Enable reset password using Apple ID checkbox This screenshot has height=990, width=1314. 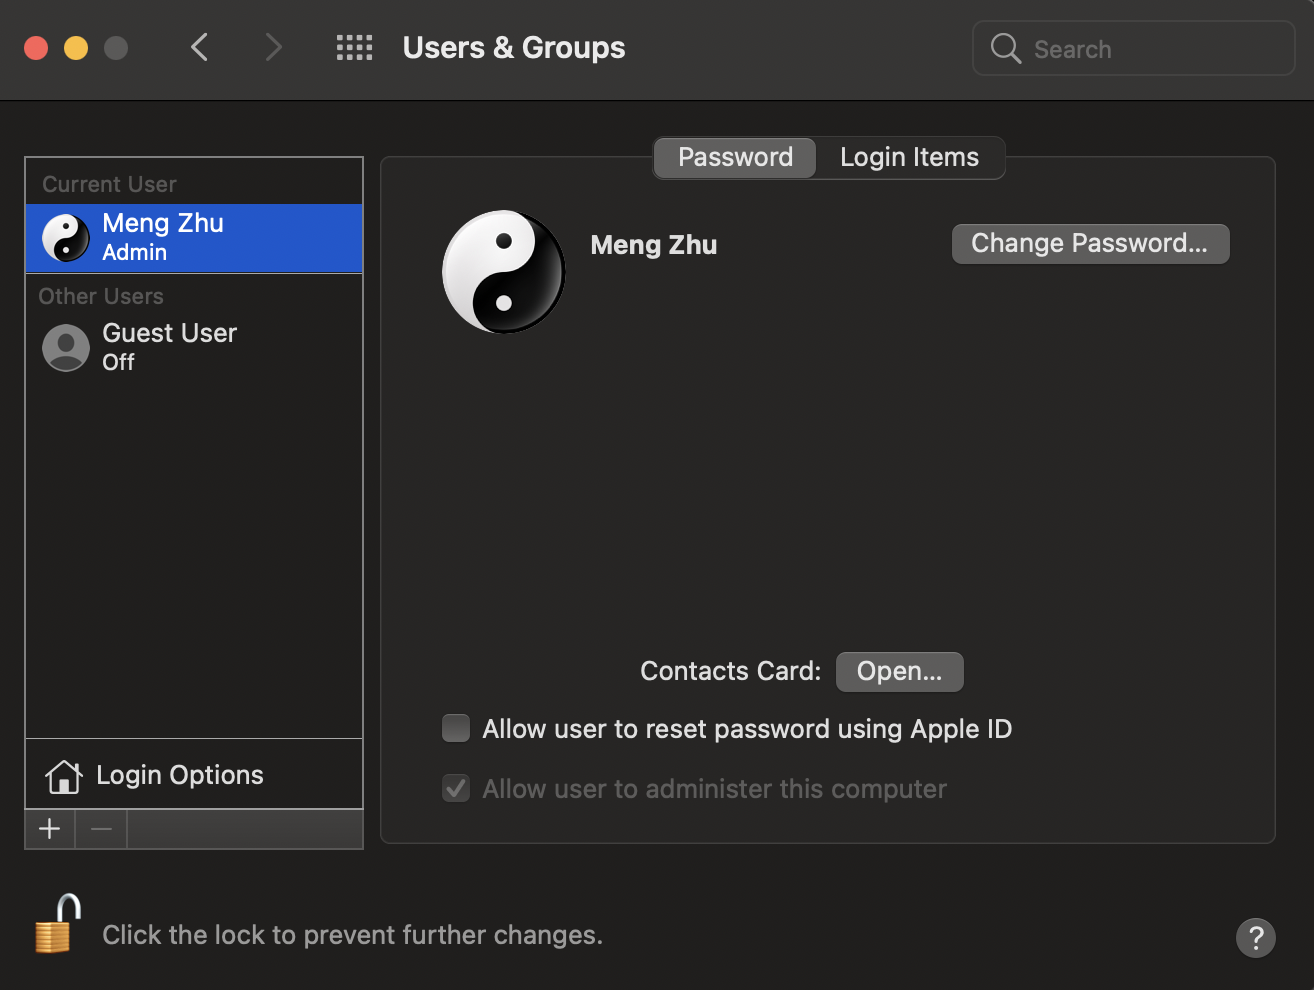click(456, 728)
